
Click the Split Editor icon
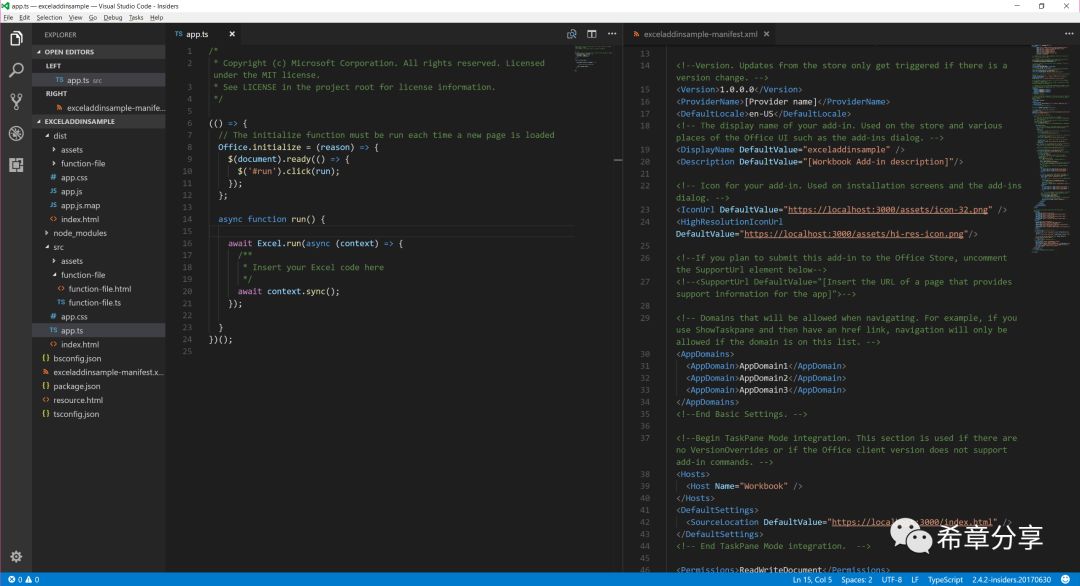point(592,34)
